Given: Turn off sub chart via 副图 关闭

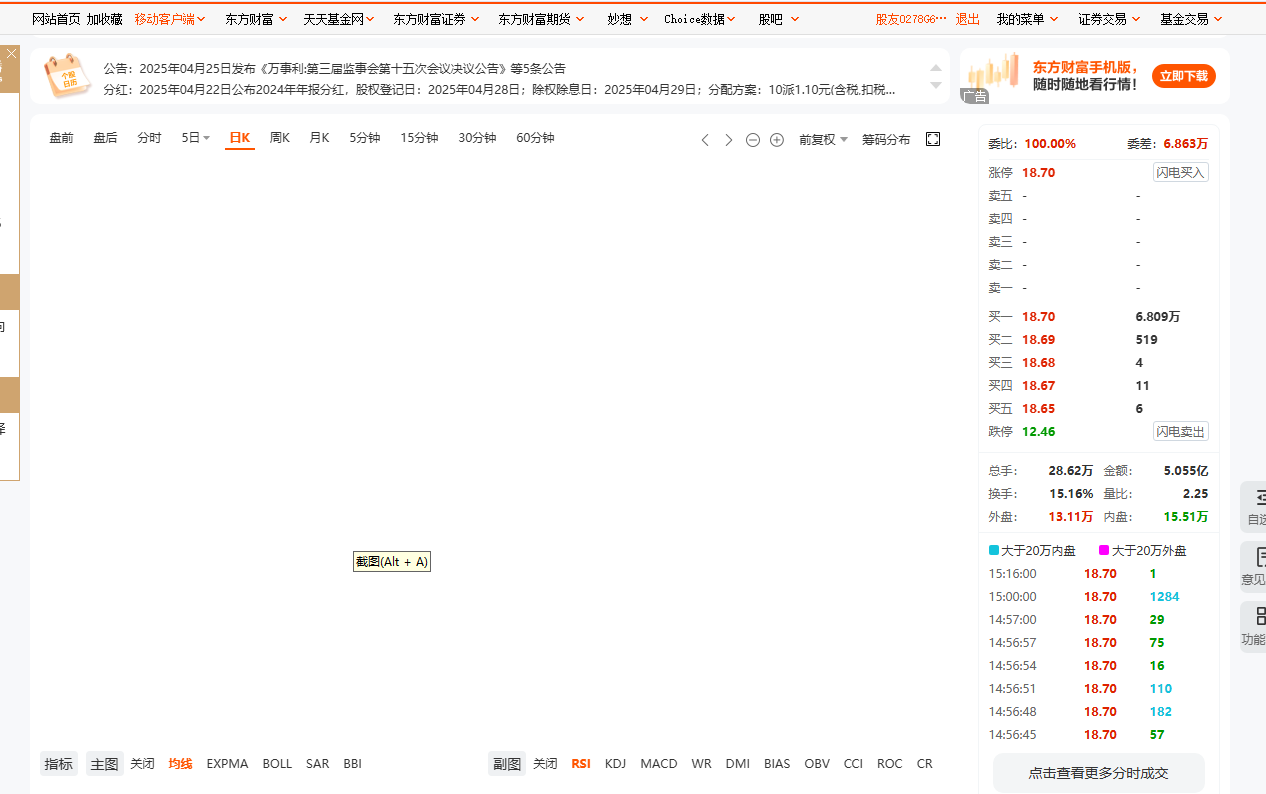Looking at the screenshot, I should pyautogui.click(x=545, y=764).
